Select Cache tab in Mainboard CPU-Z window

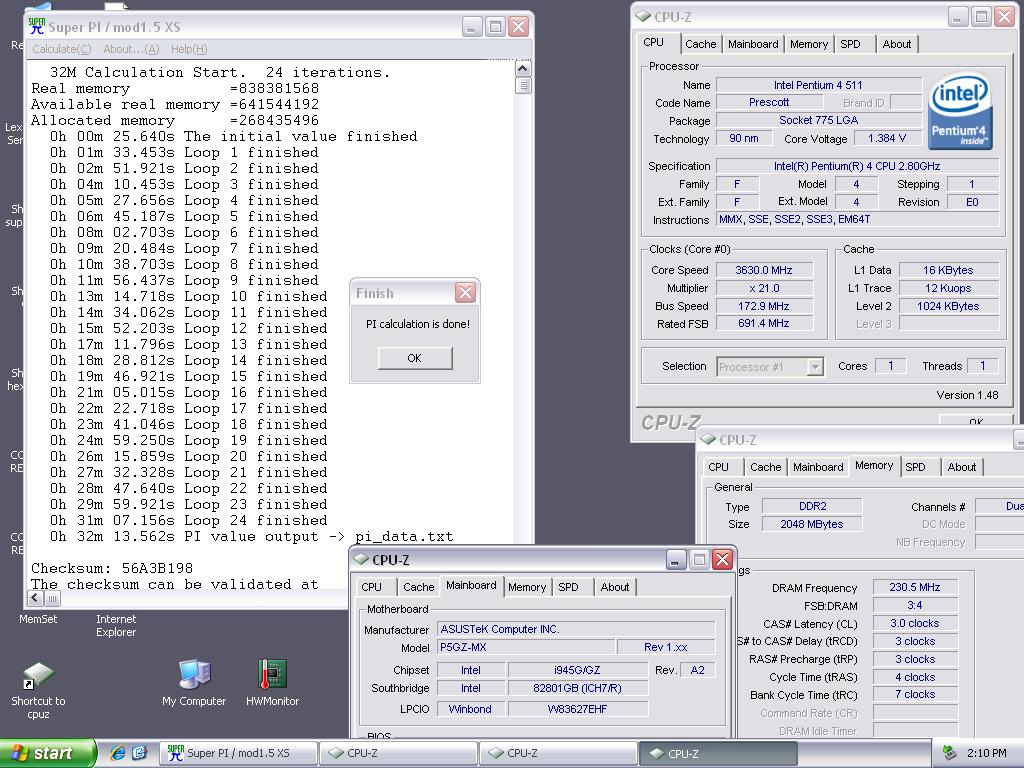click(419, 587)
